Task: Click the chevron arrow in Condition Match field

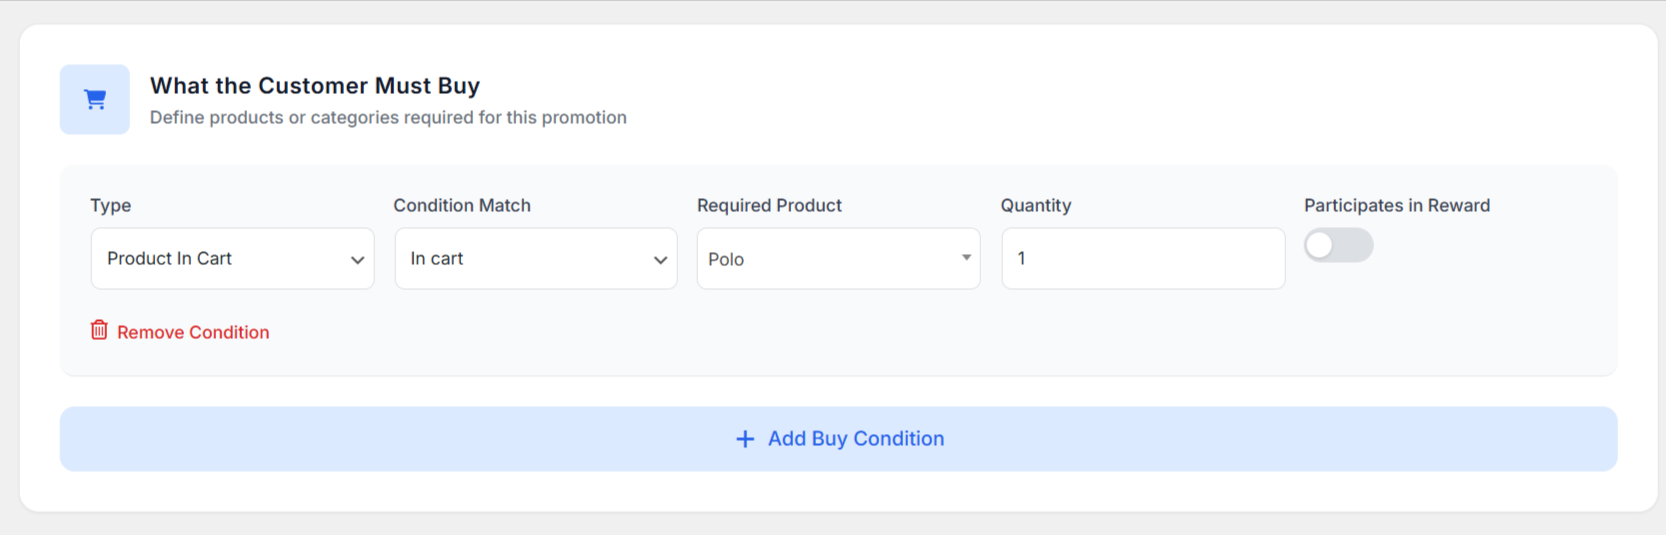Action: [660, 260]
